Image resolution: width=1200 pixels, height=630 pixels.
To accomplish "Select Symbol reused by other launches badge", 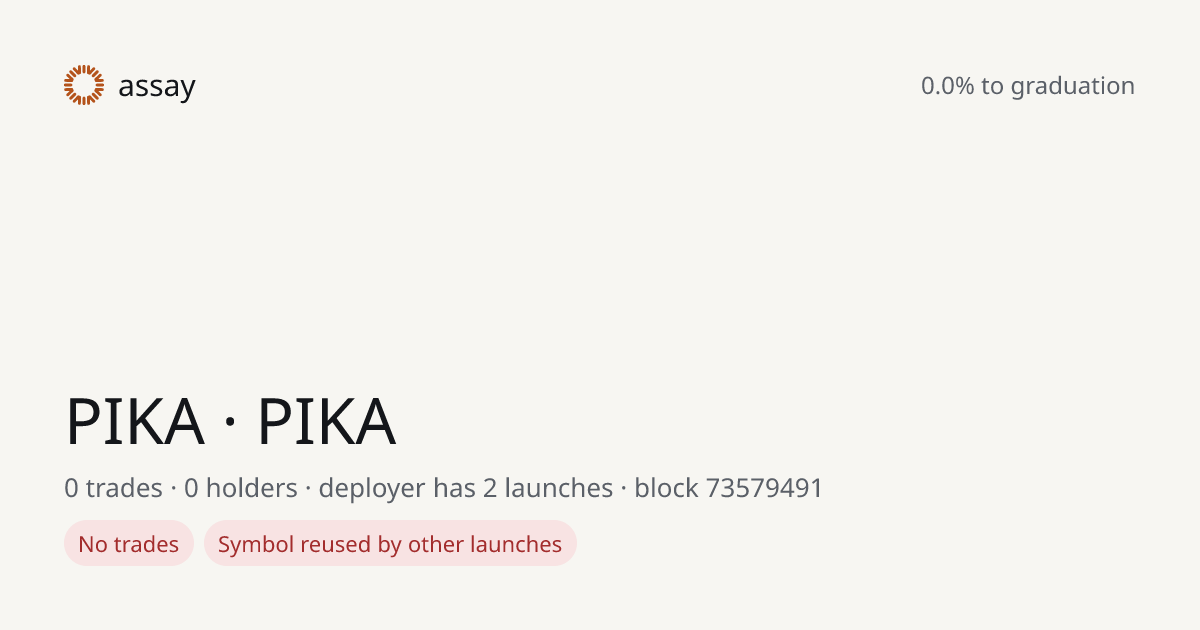I will [390, 543].
